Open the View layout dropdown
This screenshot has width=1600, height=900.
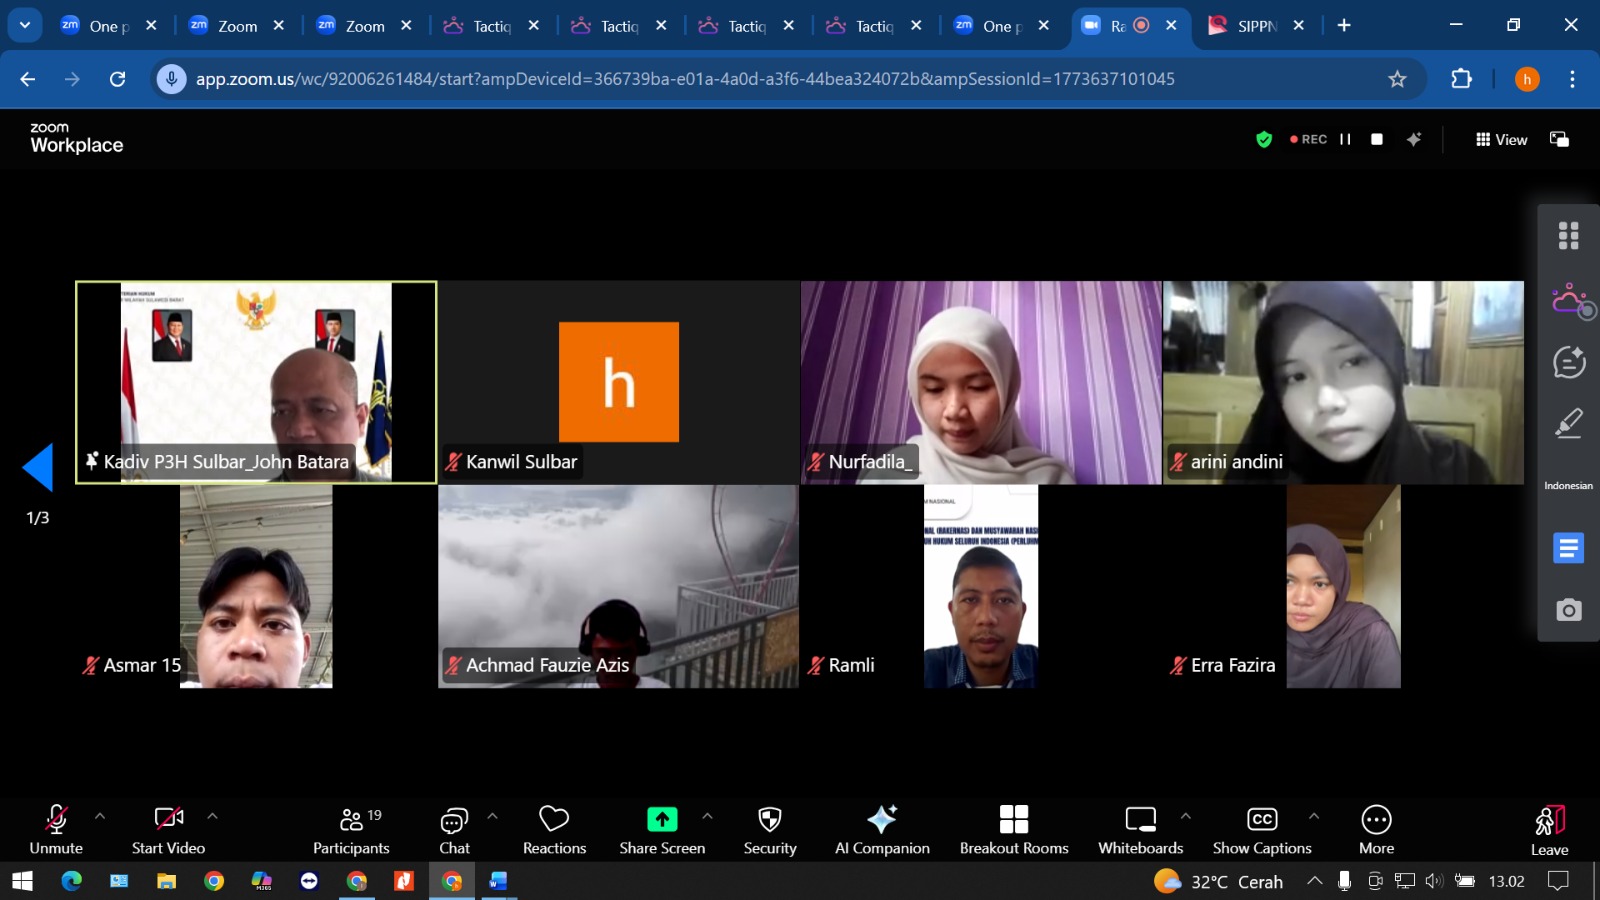click(x=1501, y=140)
